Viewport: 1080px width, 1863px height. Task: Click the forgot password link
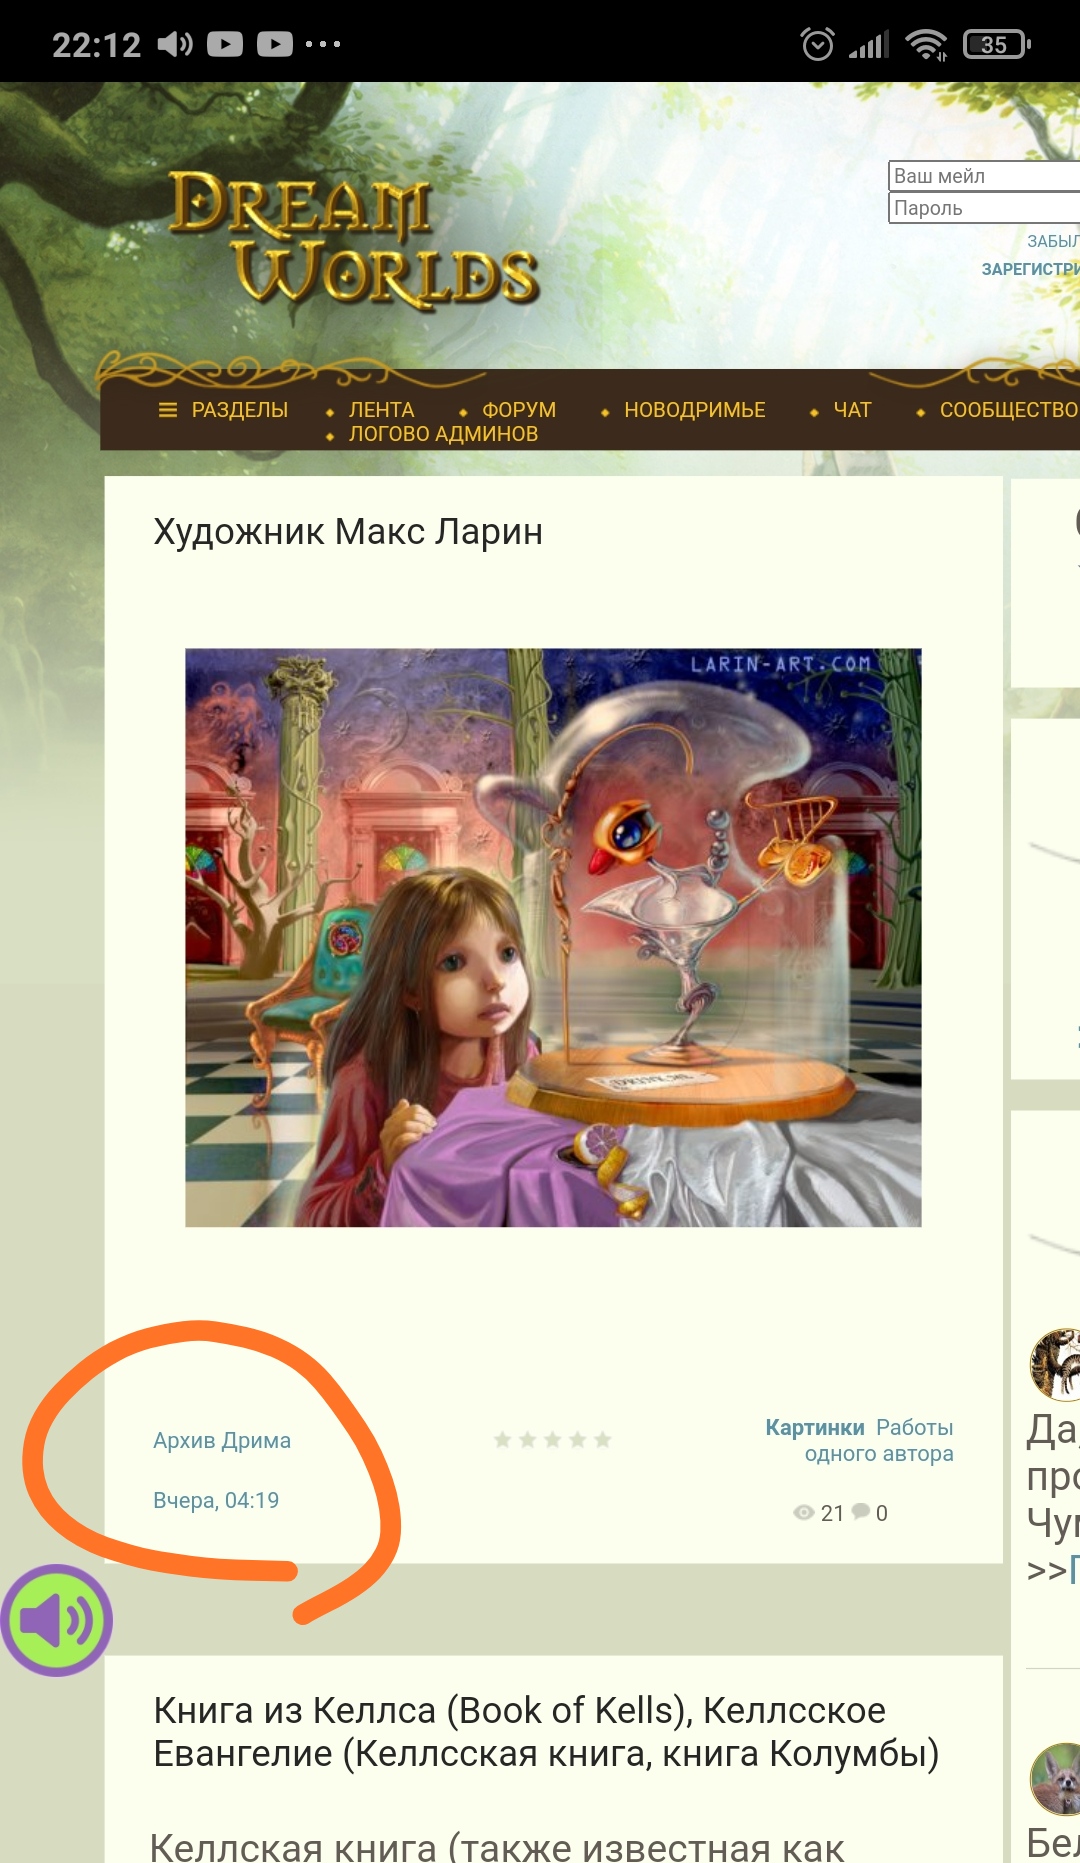click(x=1053, y=241)
